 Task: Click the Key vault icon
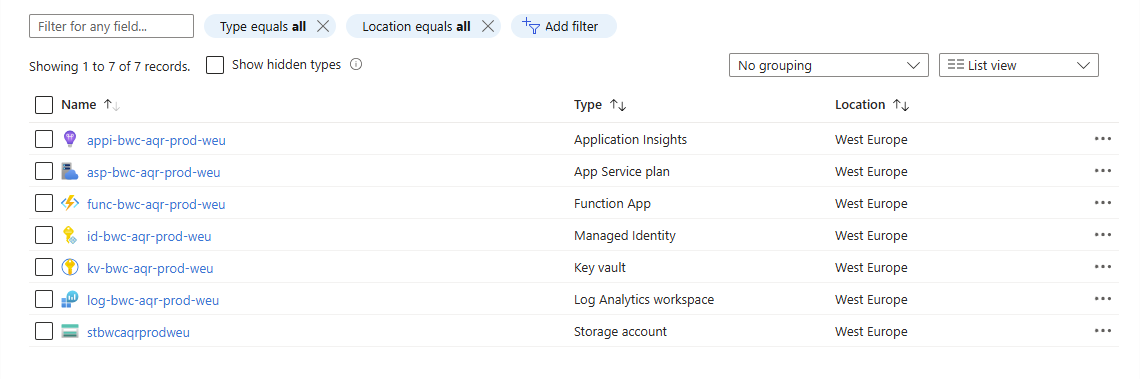tap(70, 268)
